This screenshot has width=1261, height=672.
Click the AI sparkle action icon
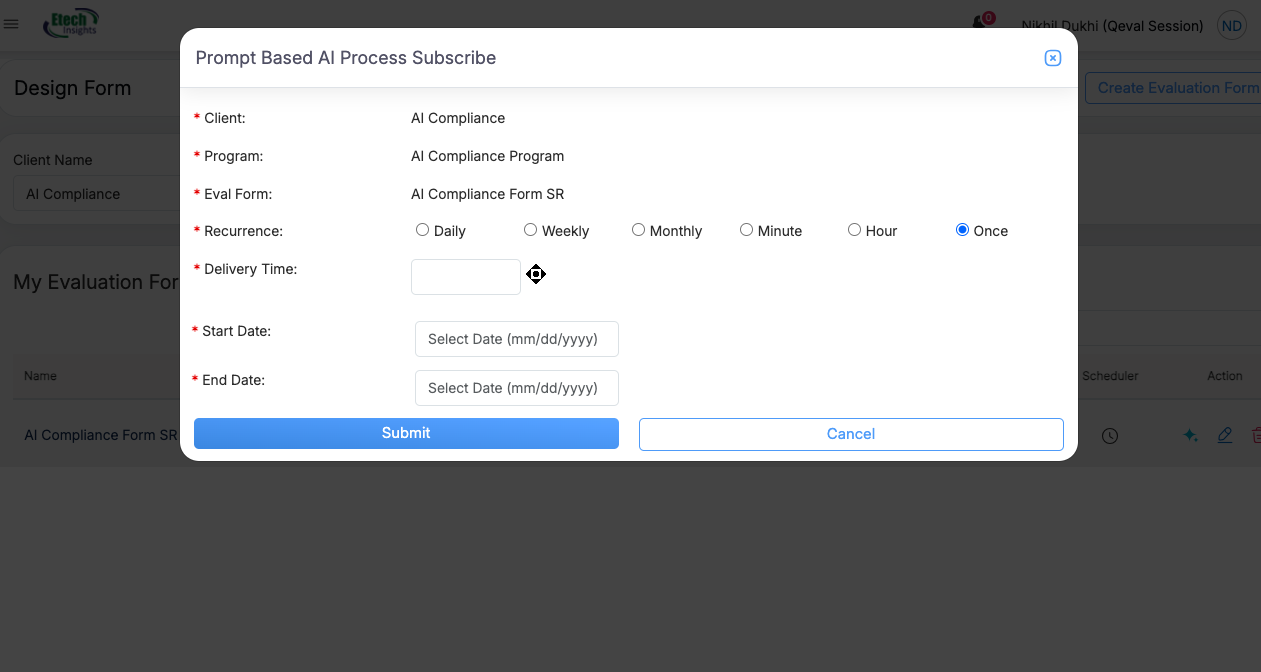click(1191, 435)
